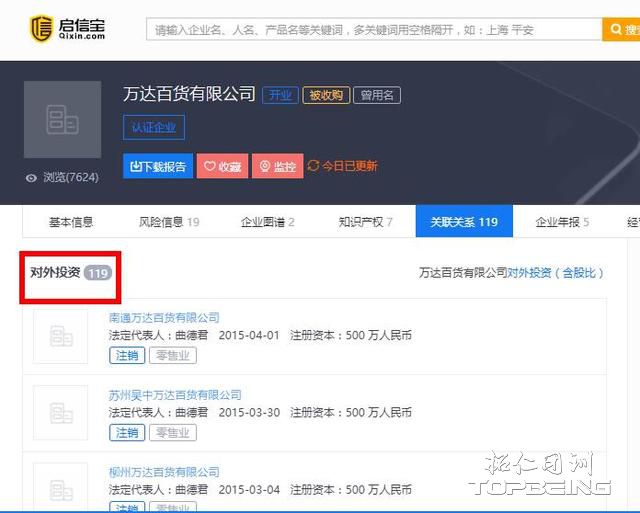Click the heart icon in 收藏
Image resolution: width=640 pixels, height=513 pixels.
pos(209,166)
